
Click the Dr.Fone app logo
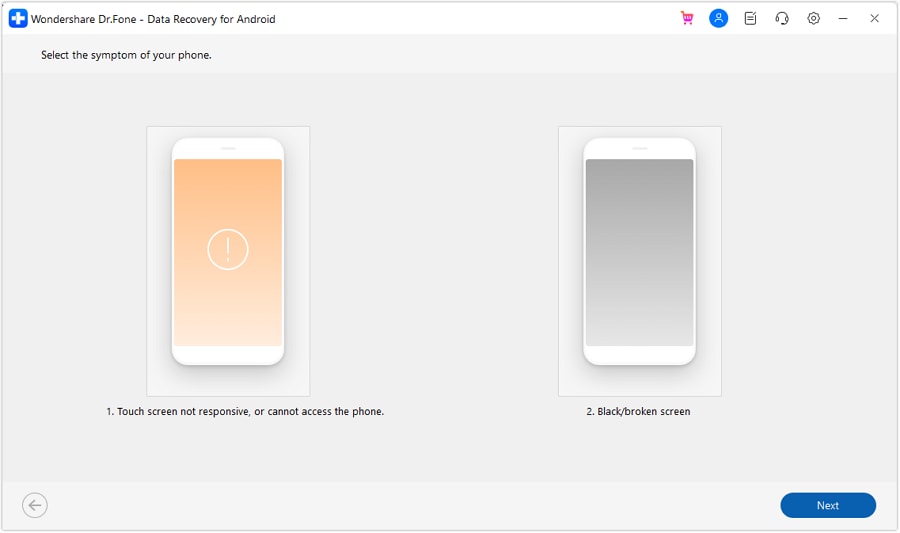click(18, 18)
